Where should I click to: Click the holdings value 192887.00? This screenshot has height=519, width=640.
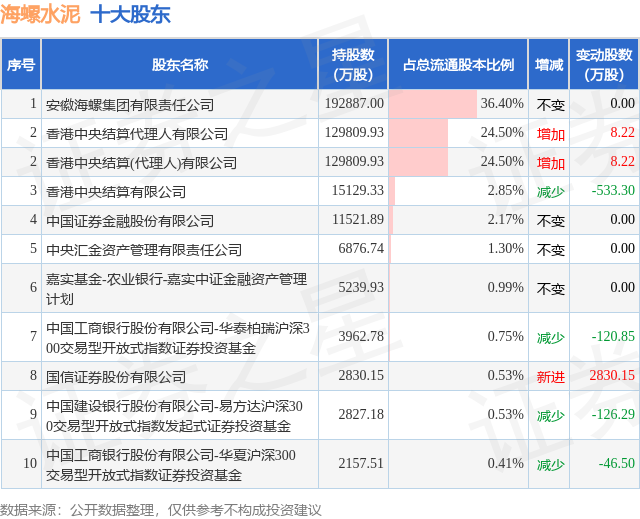[x=354, y=103]
